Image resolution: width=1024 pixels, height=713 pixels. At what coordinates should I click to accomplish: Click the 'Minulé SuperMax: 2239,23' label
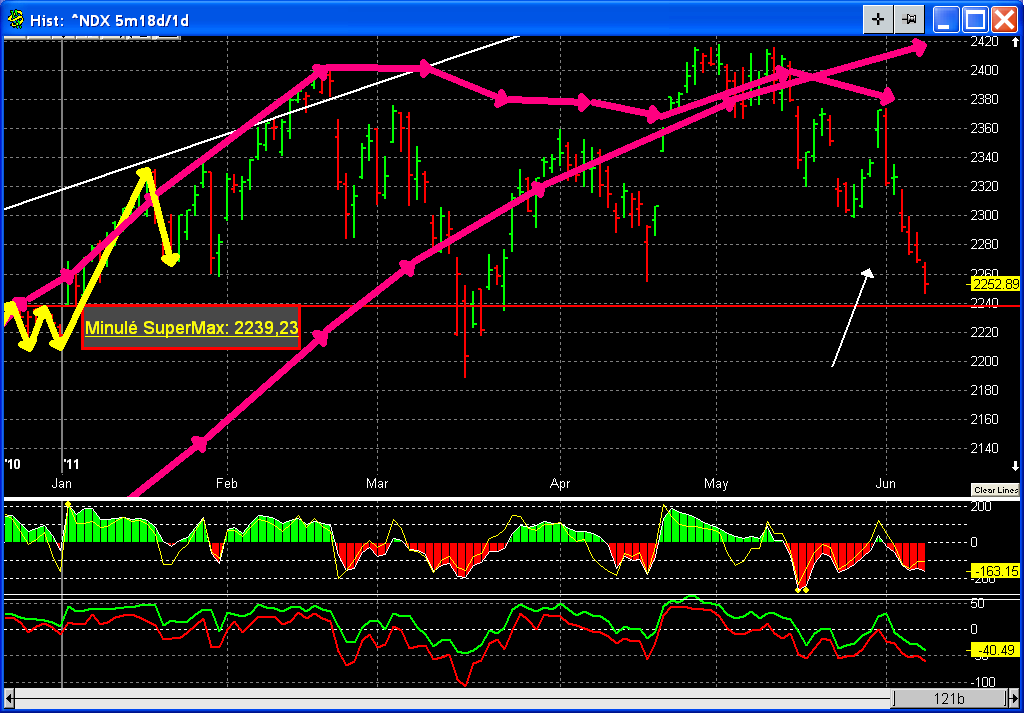coord(191,328)
